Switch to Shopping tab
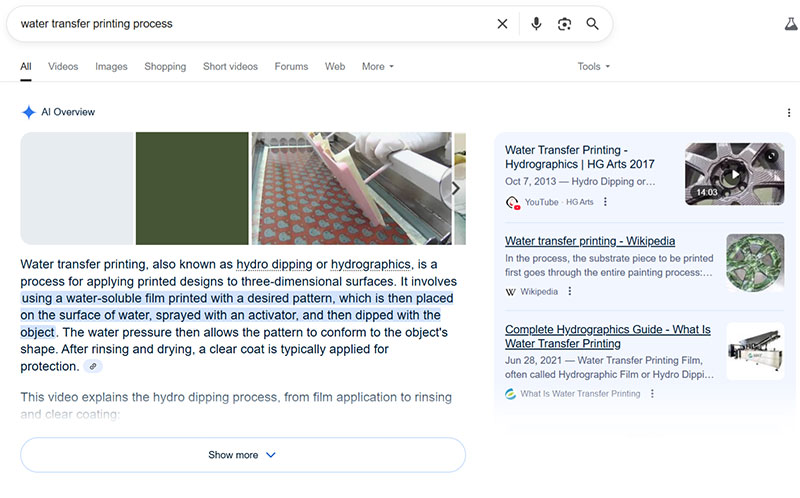The height and width of the screenshot is (498, 800). (165, 67)
